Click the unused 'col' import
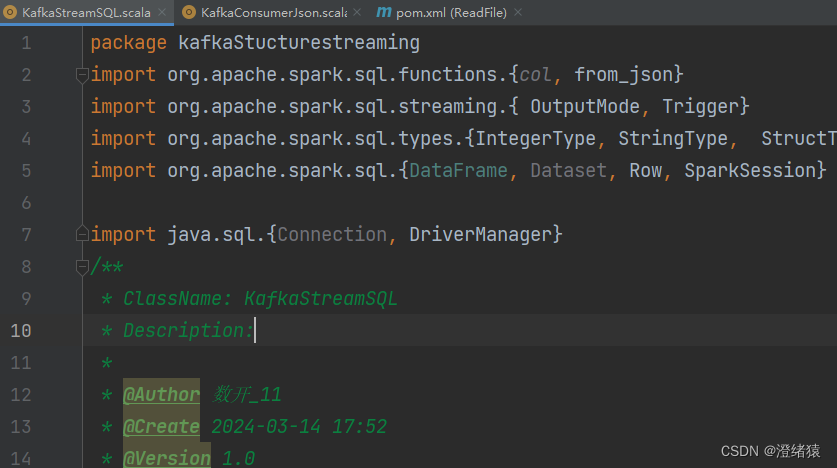 pyautogui.click(x=535, y=75)
